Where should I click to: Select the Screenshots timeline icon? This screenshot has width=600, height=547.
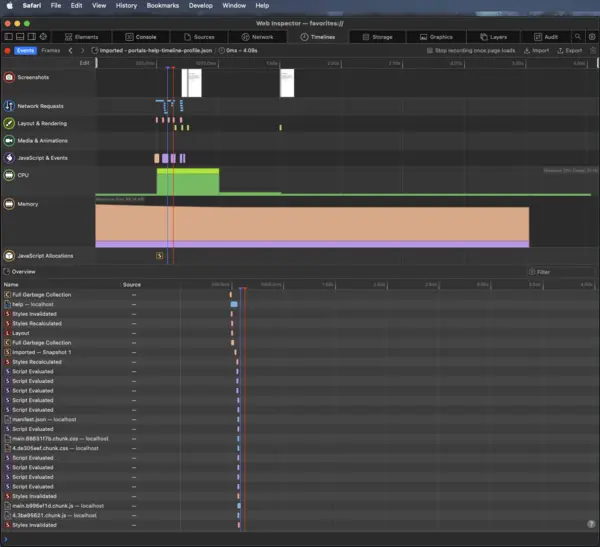9,77
